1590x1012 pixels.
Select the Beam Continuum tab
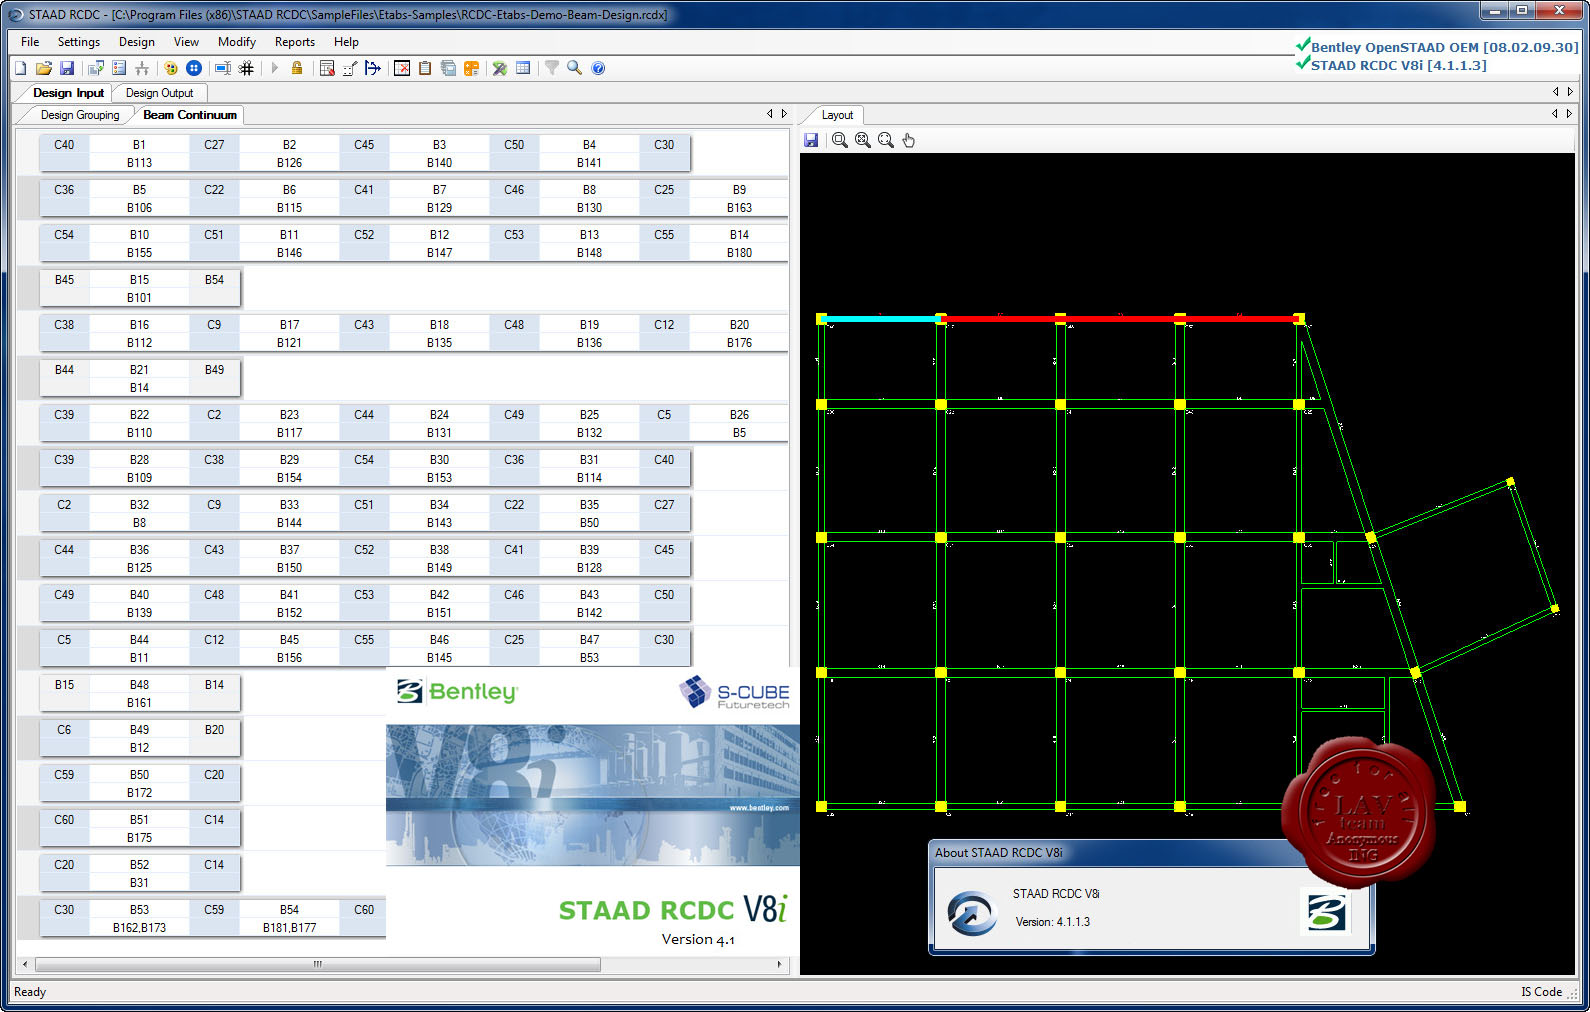(190, 115)
